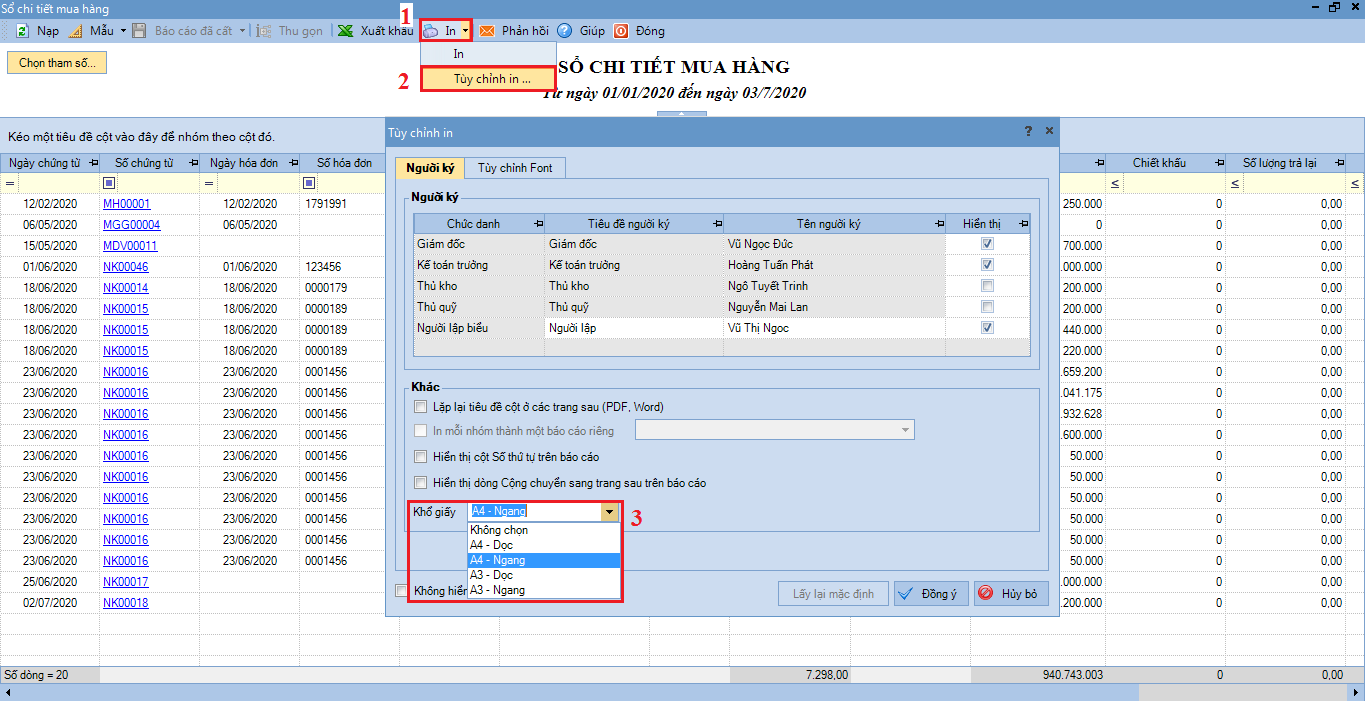Click Lấy lại mặc định button
The width and height of the screenshot is (1365, 701).
coord(833,594)
